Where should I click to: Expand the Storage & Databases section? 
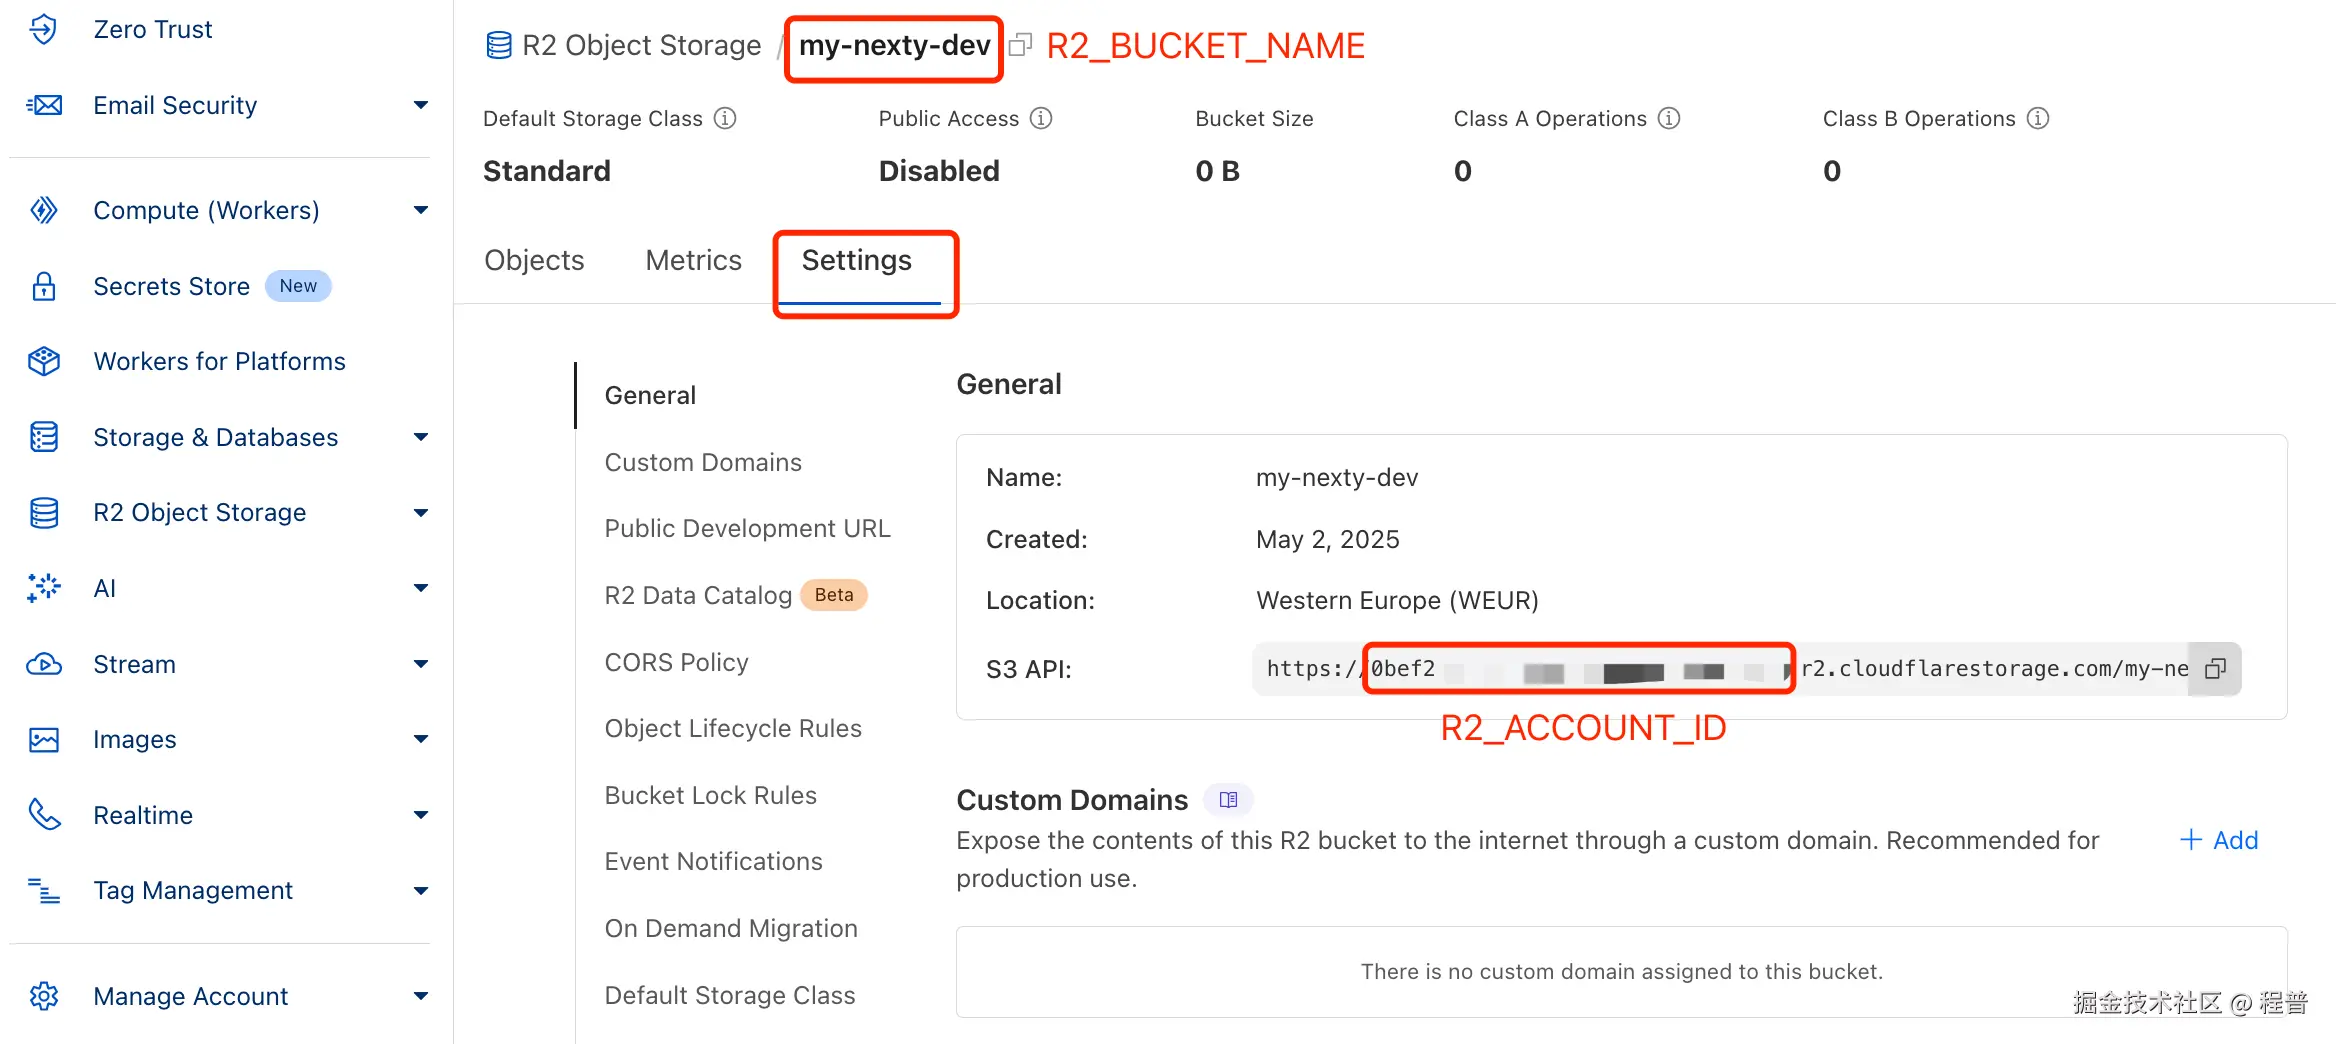(x=421, y=437)
